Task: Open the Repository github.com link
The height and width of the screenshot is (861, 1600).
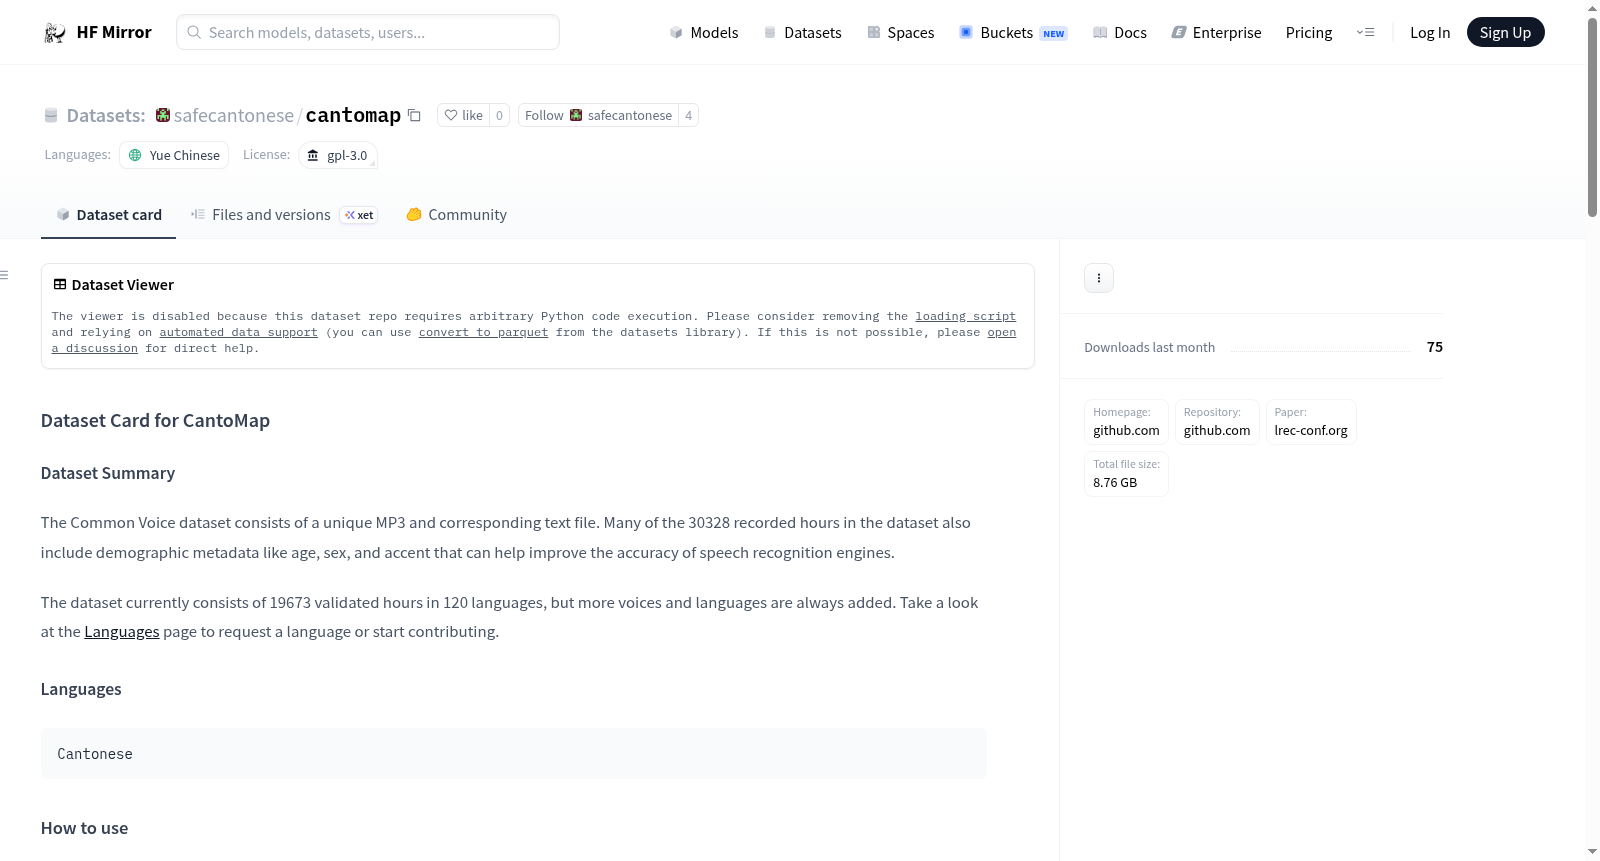Action: pos(1217,422)
